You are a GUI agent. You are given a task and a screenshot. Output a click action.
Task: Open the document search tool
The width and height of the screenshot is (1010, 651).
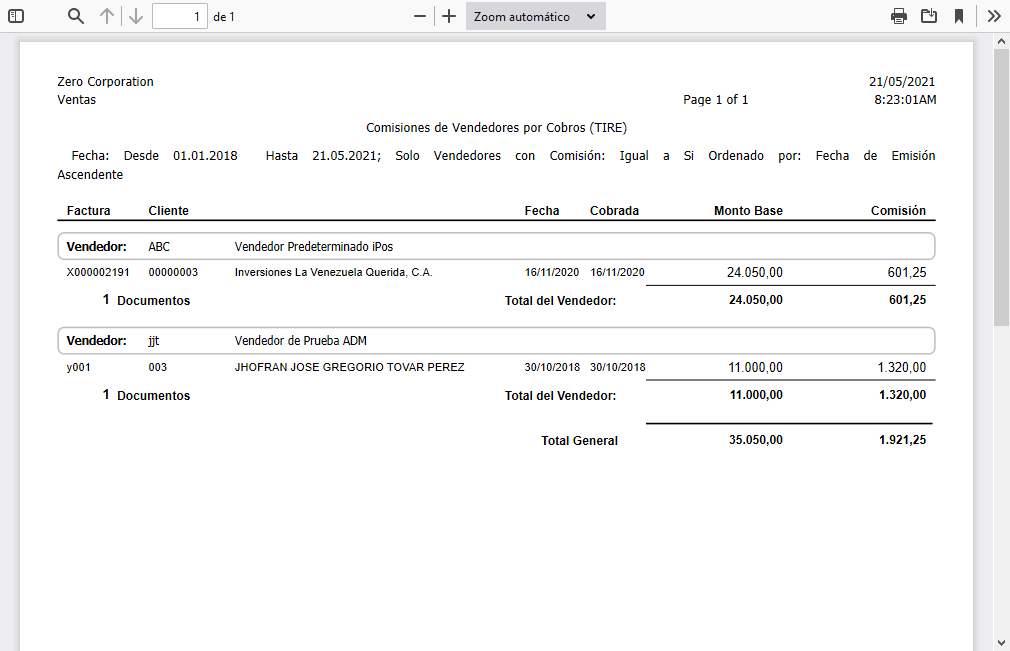75,16
